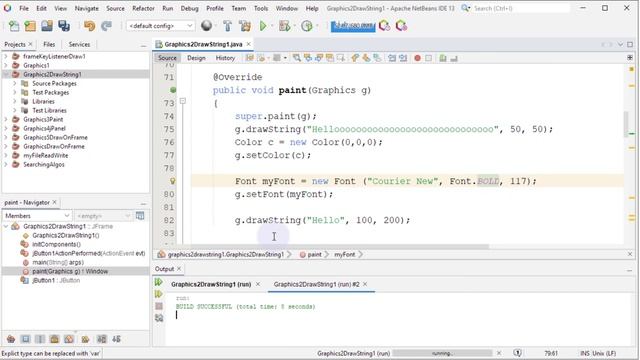Expand the Libraries folder node
This screenshot has height=360, width=640.
15,101
